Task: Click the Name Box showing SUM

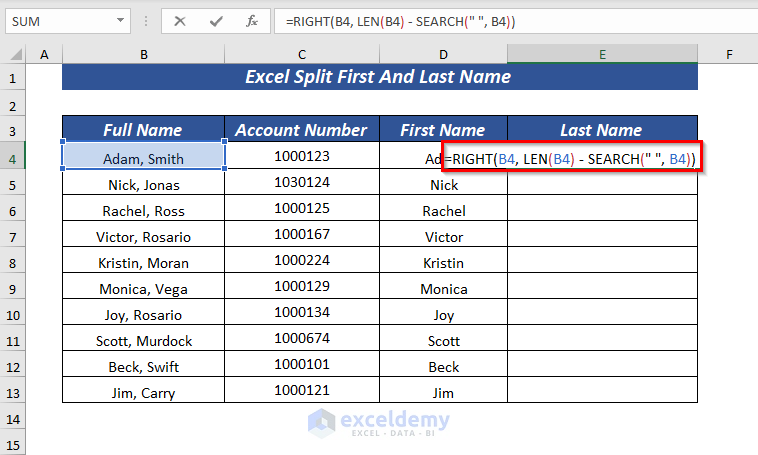Action: tap(60, 20)
